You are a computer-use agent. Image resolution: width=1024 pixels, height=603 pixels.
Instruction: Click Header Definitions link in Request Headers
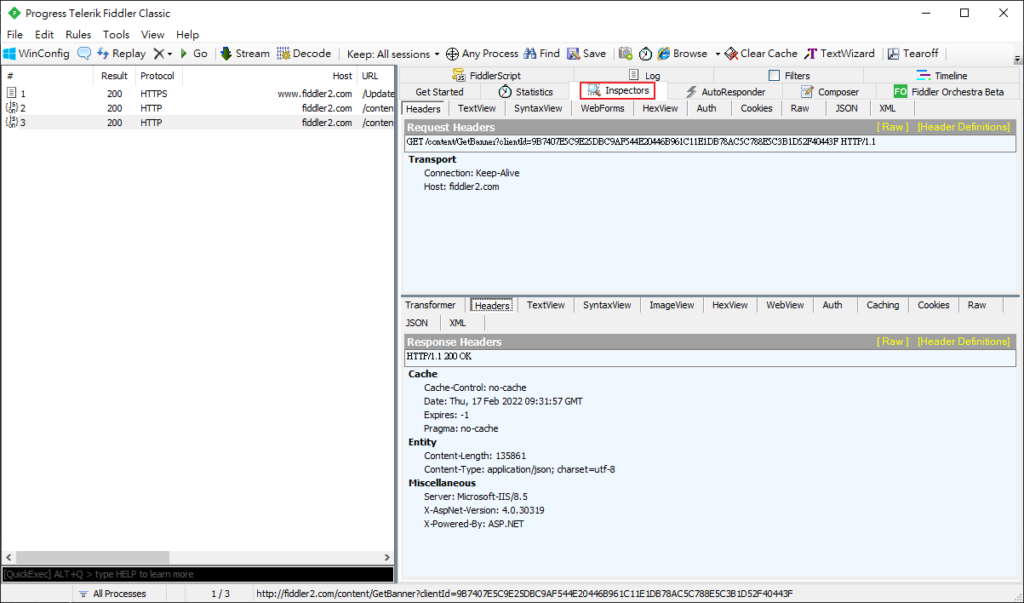click(963, 127)
